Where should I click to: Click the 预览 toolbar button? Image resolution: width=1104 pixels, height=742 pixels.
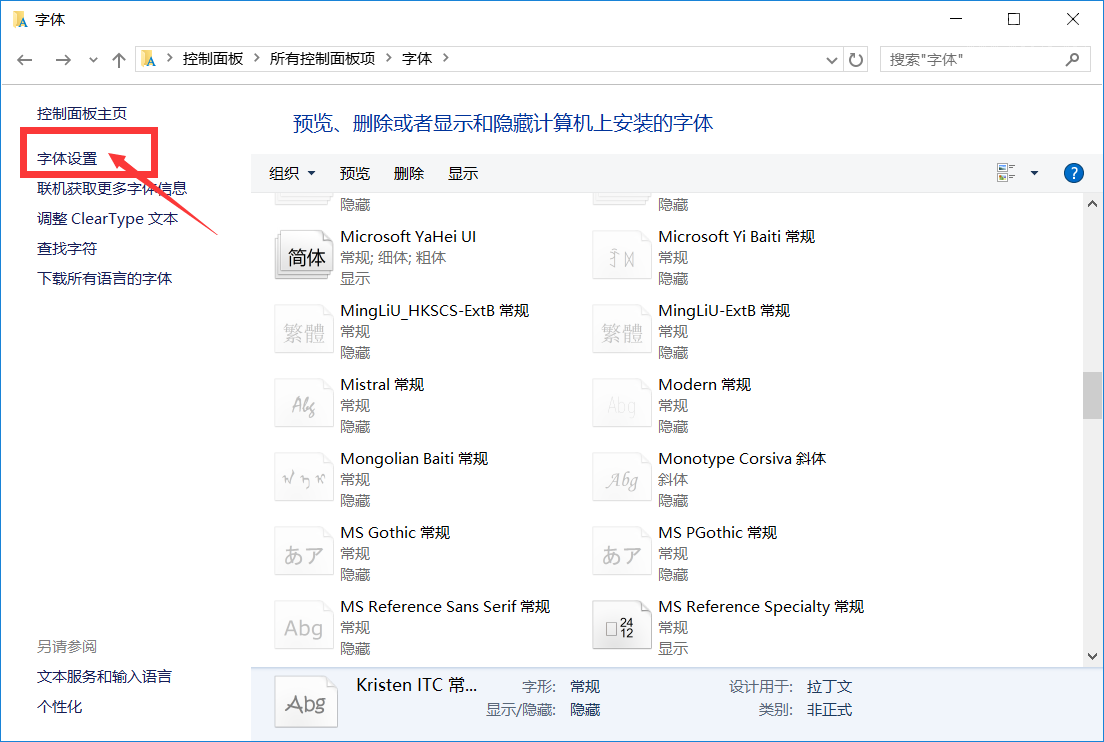355,173
